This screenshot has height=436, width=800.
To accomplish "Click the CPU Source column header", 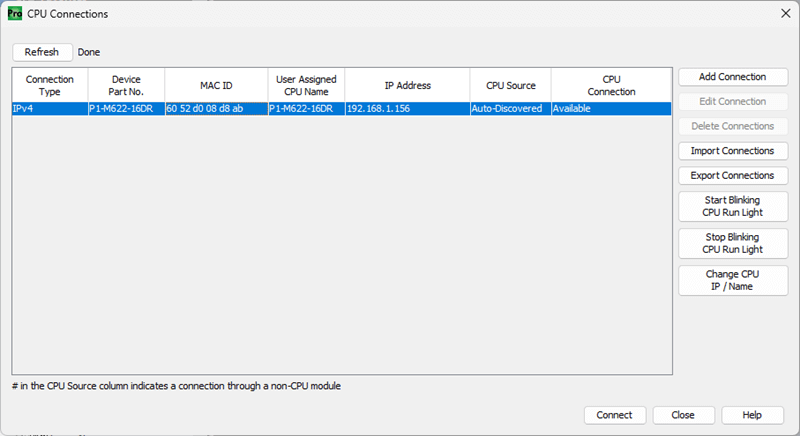I will click(x=510, y=86).
